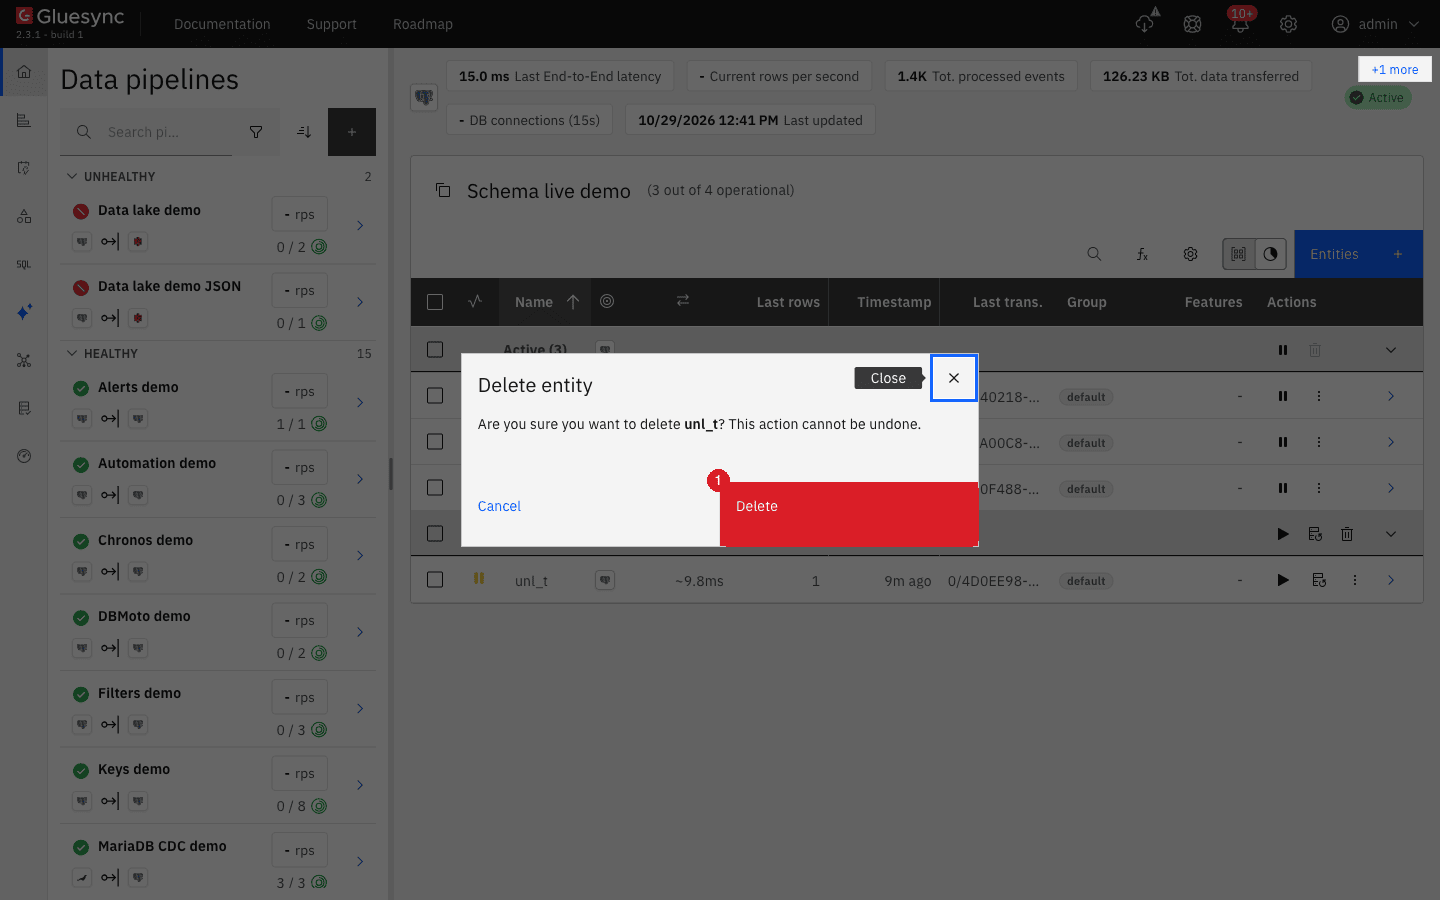Open the three-dot menu for unl_t row
This screenshot has height=900, width=1440.
(x=1355, y=580)
